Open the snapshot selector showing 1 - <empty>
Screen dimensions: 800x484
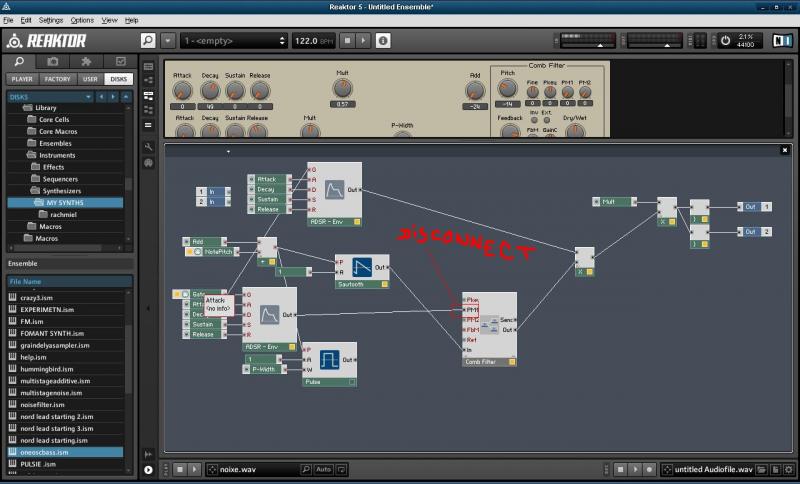[x=234, y=41]
